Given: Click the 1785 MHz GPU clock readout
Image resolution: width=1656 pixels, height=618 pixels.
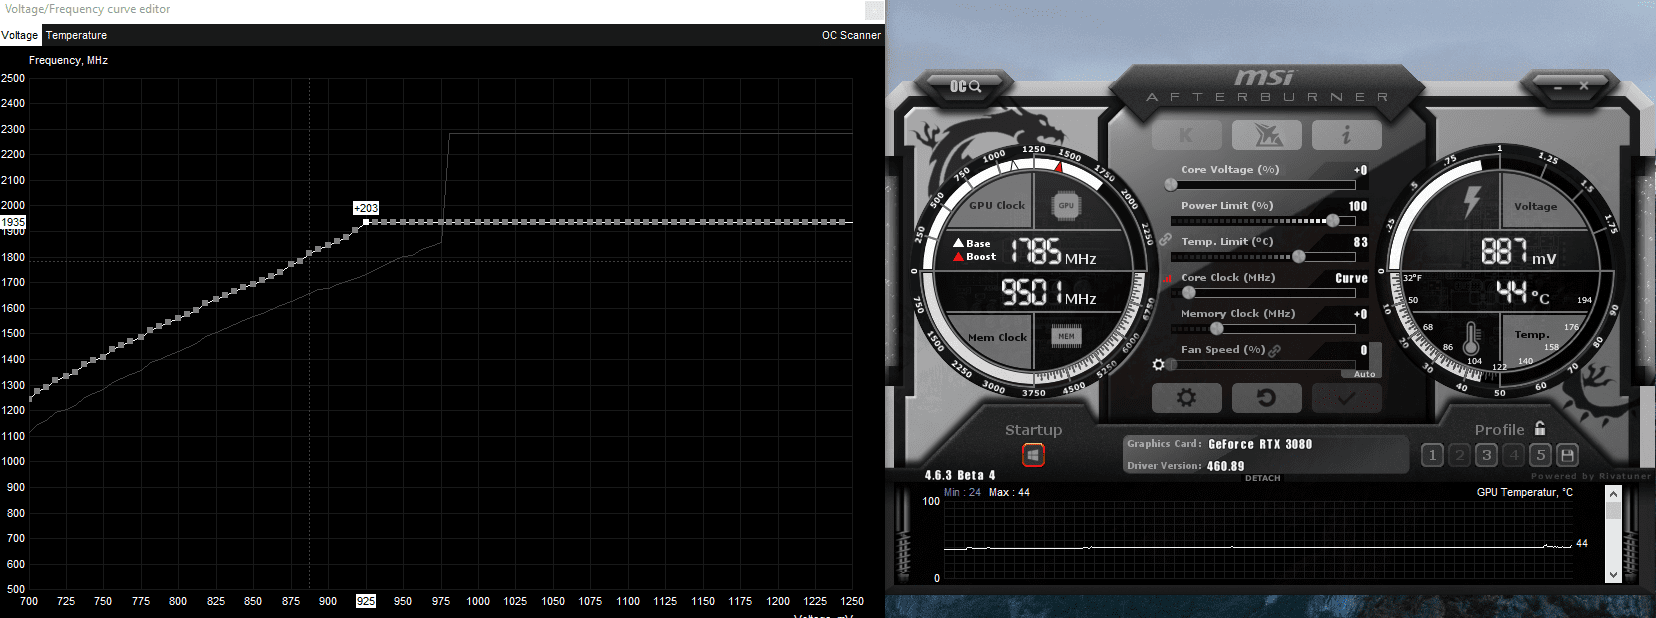Looking at the screenshot, I should coord(1053,251).
